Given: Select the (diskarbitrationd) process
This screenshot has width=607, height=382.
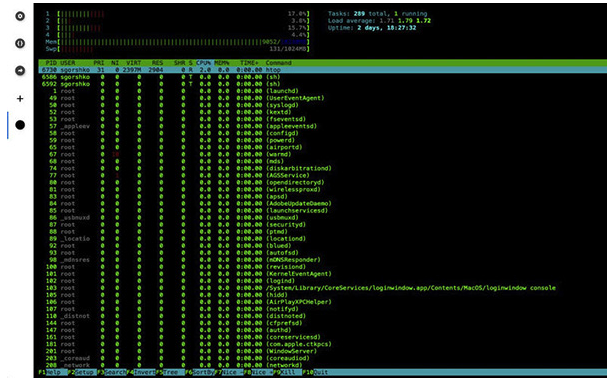Looking at the screenshot, I should (322, 168).
